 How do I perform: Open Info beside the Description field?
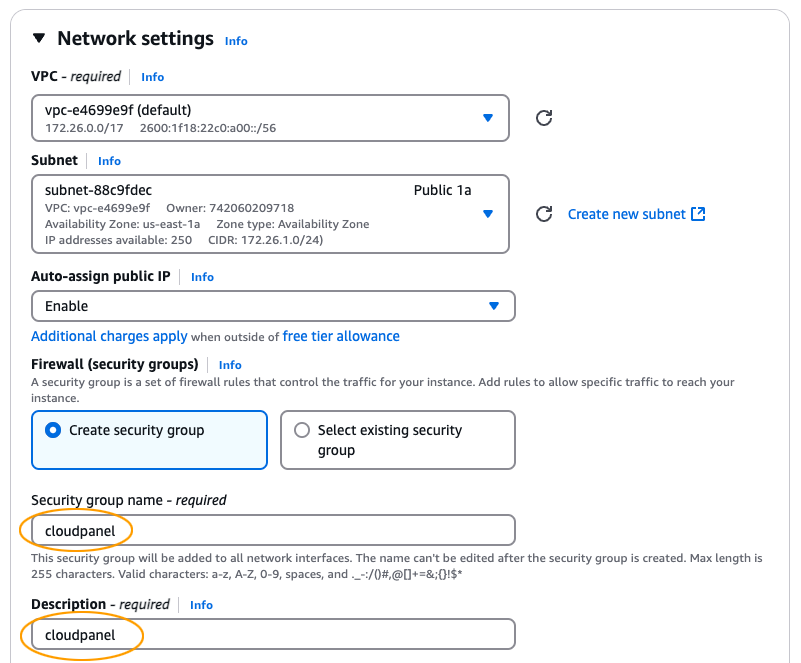pos(201,605)
